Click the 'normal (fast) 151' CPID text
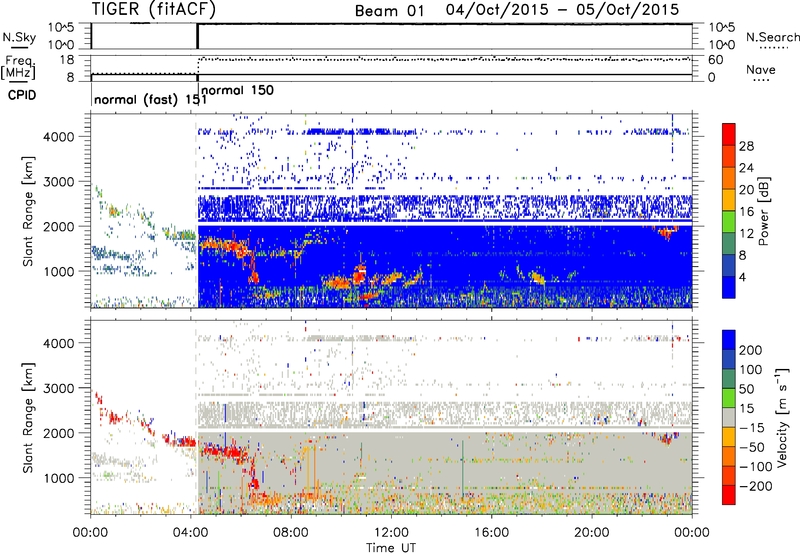800x554 pixels. (151, 99)
